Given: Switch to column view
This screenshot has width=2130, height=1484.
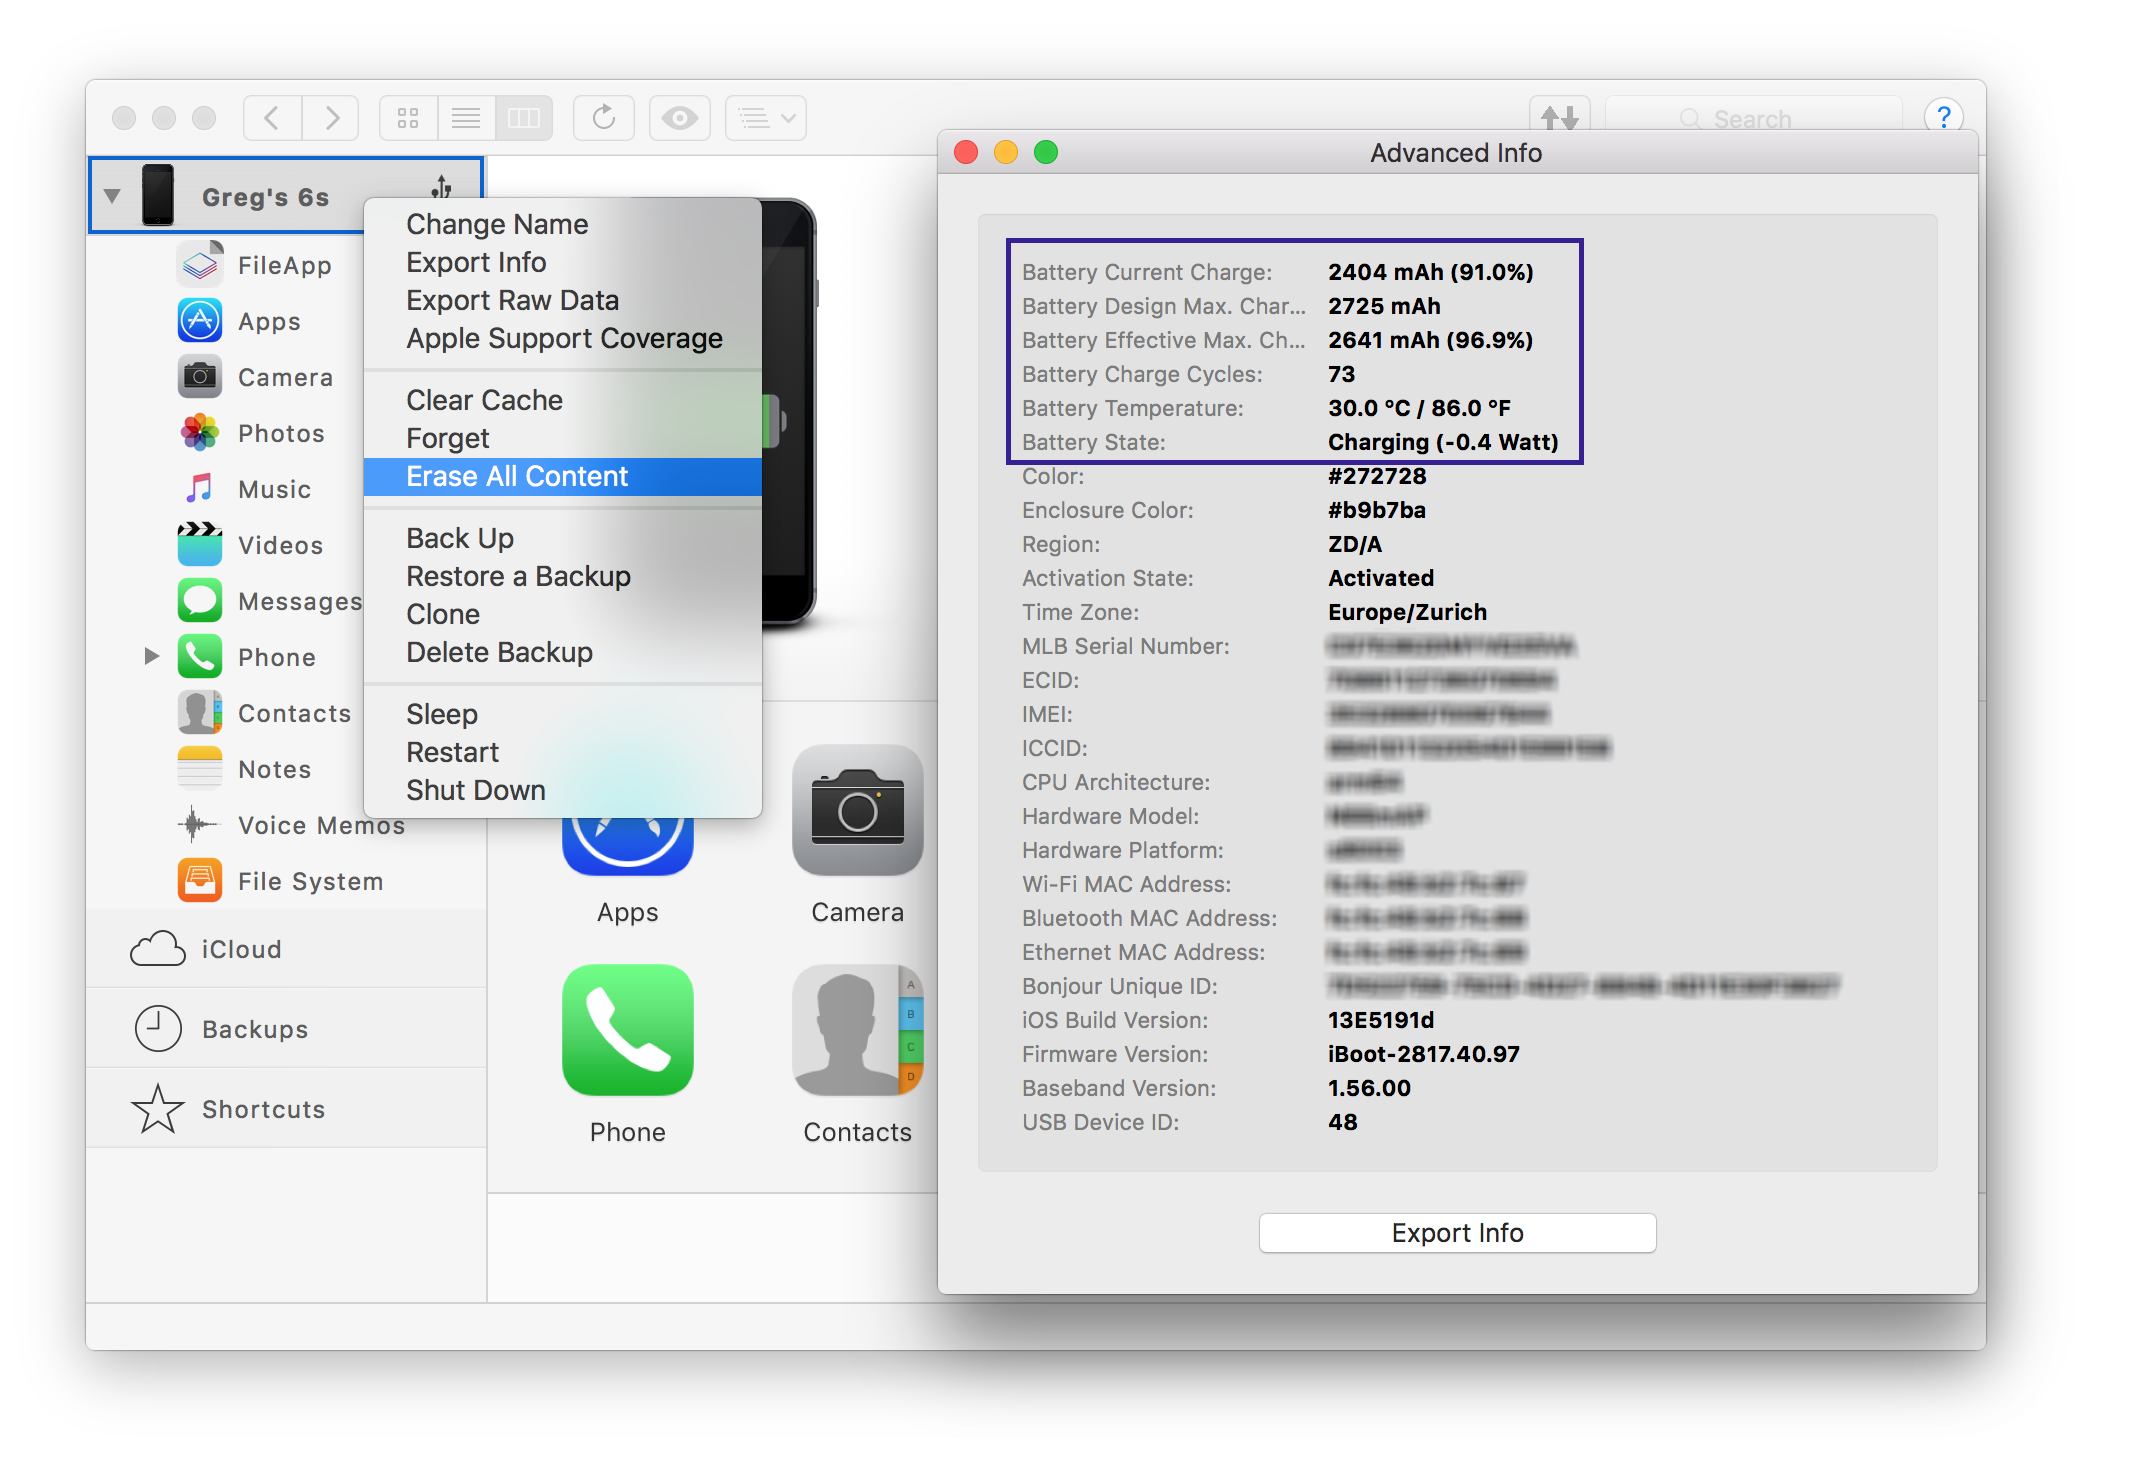Looking at the screenshot, I should [524, 118].
